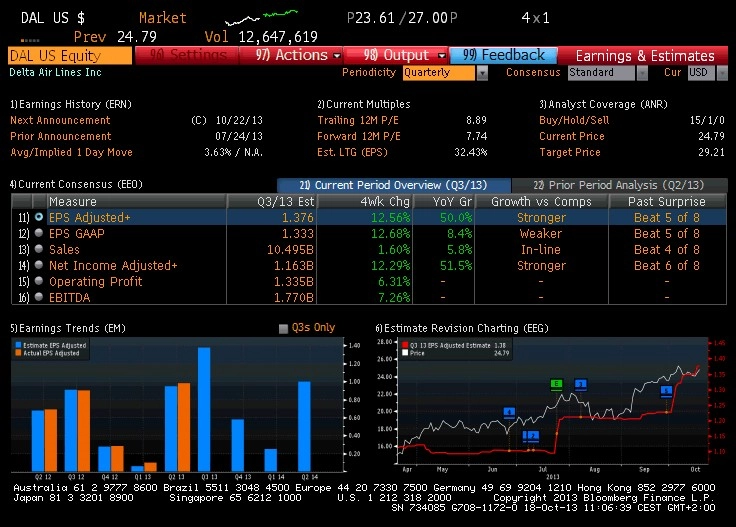Click the Weaker growth vs comps cell
This screenshot has width=736, height=527.
[x=541, y=234]
